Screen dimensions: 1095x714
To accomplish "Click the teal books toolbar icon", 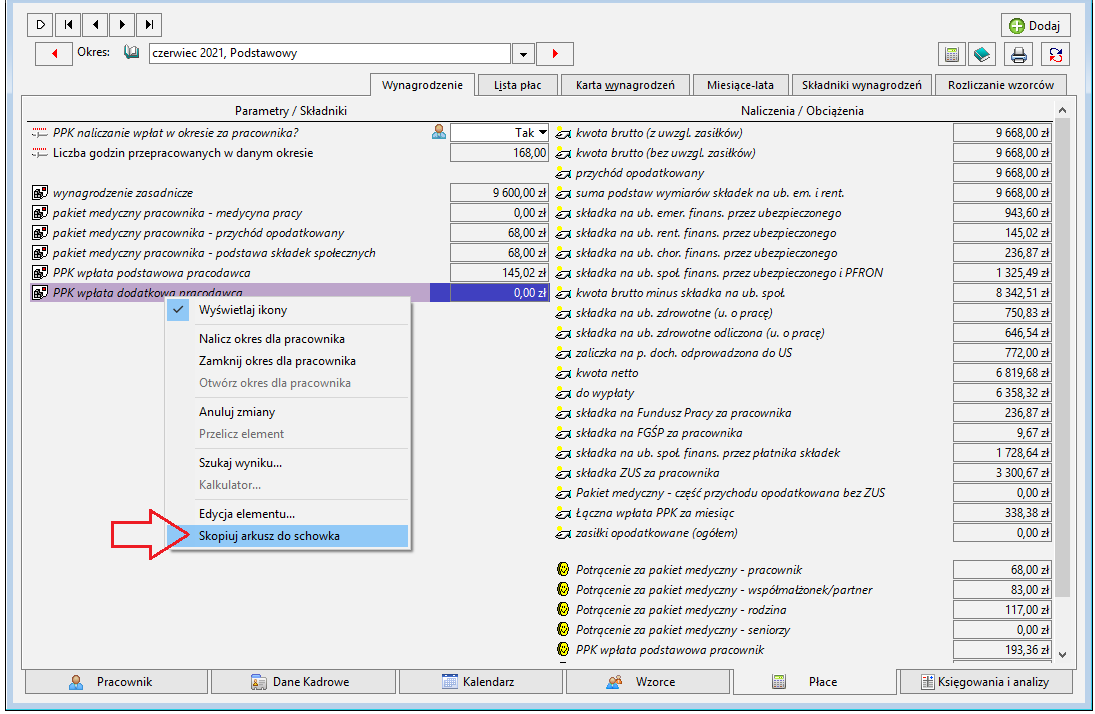I will tap(982, 54).
